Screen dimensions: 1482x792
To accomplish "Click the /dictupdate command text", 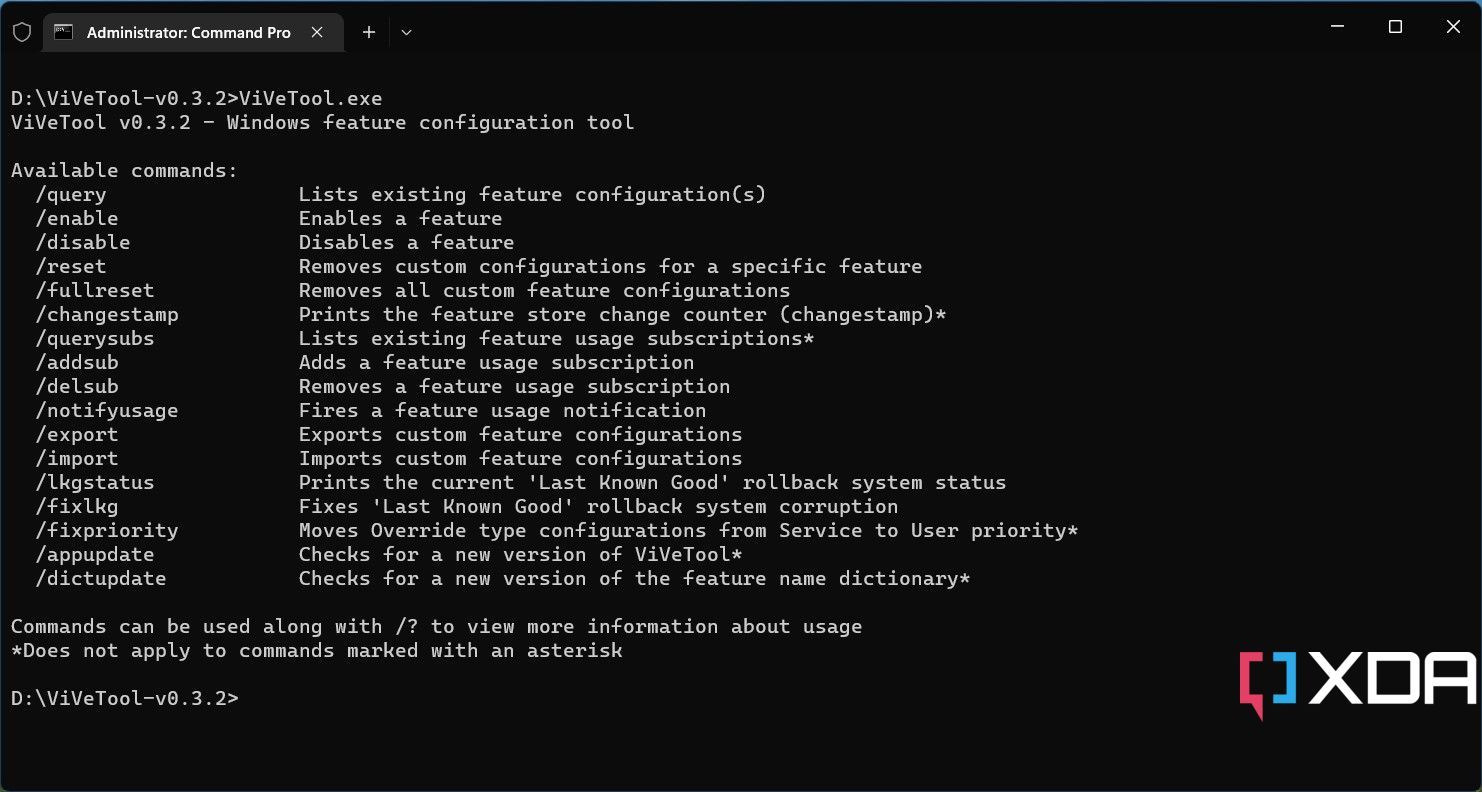I will 101,579.
